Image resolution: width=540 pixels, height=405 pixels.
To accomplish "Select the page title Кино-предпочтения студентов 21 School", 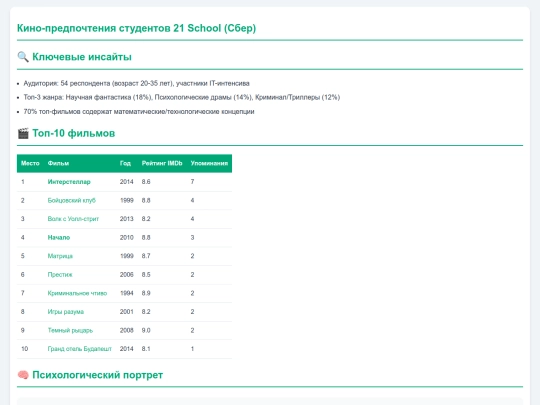I will 136,28.
